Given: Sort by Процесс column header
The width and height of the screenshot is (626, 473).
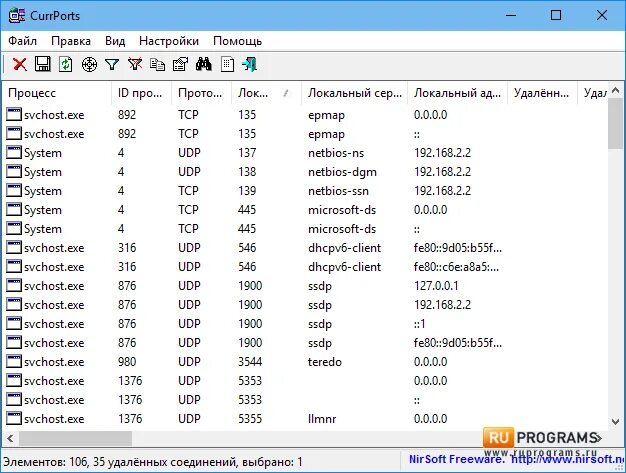Looking at the screenshot, I should point(57,93).
